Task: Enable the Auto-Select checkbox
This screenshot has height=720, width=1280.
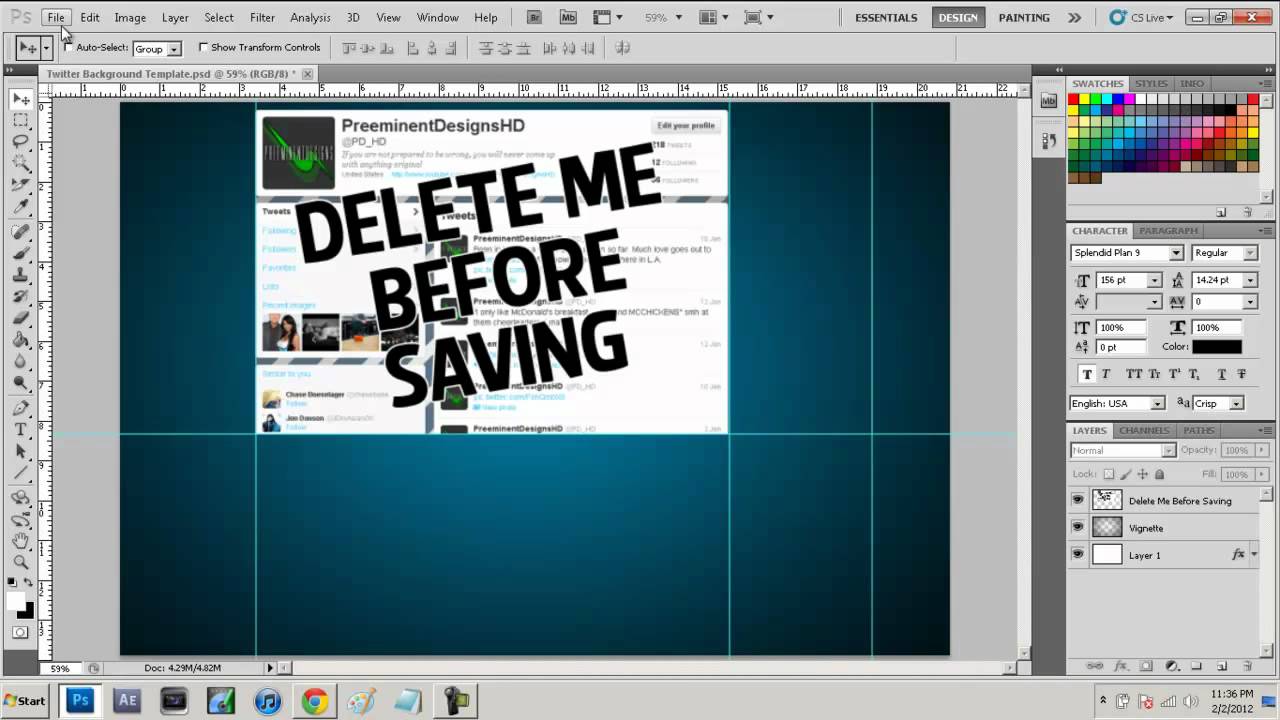Action: 68,47
